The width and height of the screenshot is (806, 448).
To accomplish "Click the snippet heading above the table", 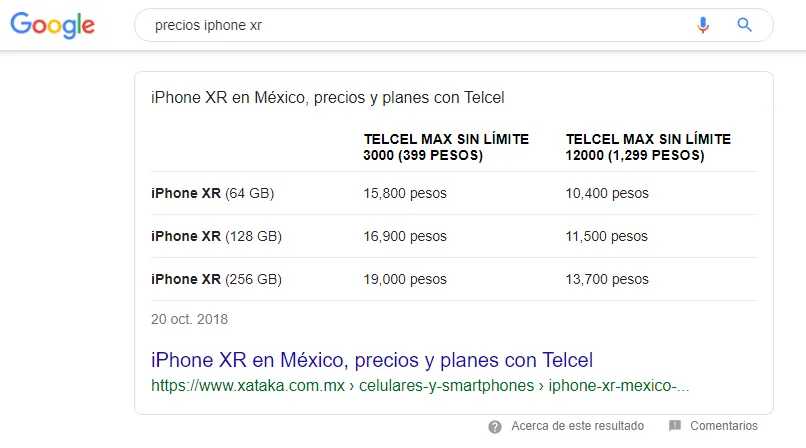I will (x=327, y=98).
